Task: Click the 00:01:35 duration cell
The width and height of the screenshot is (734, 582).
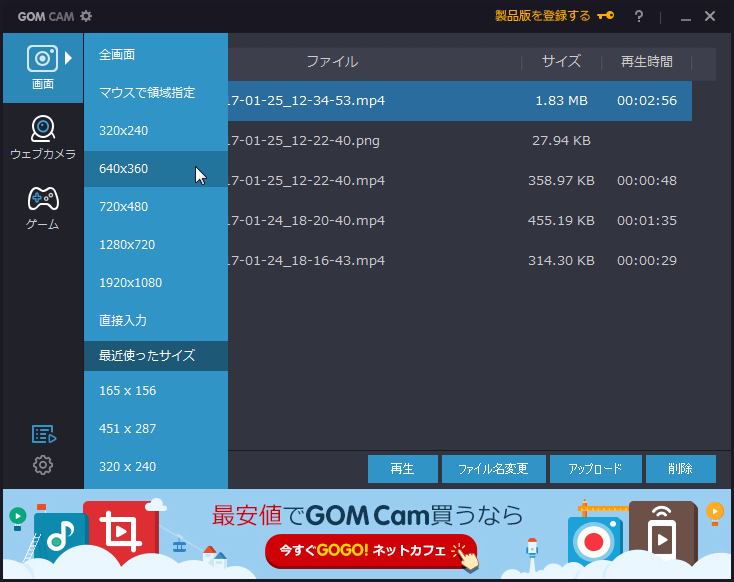Action: pos(647,220)
